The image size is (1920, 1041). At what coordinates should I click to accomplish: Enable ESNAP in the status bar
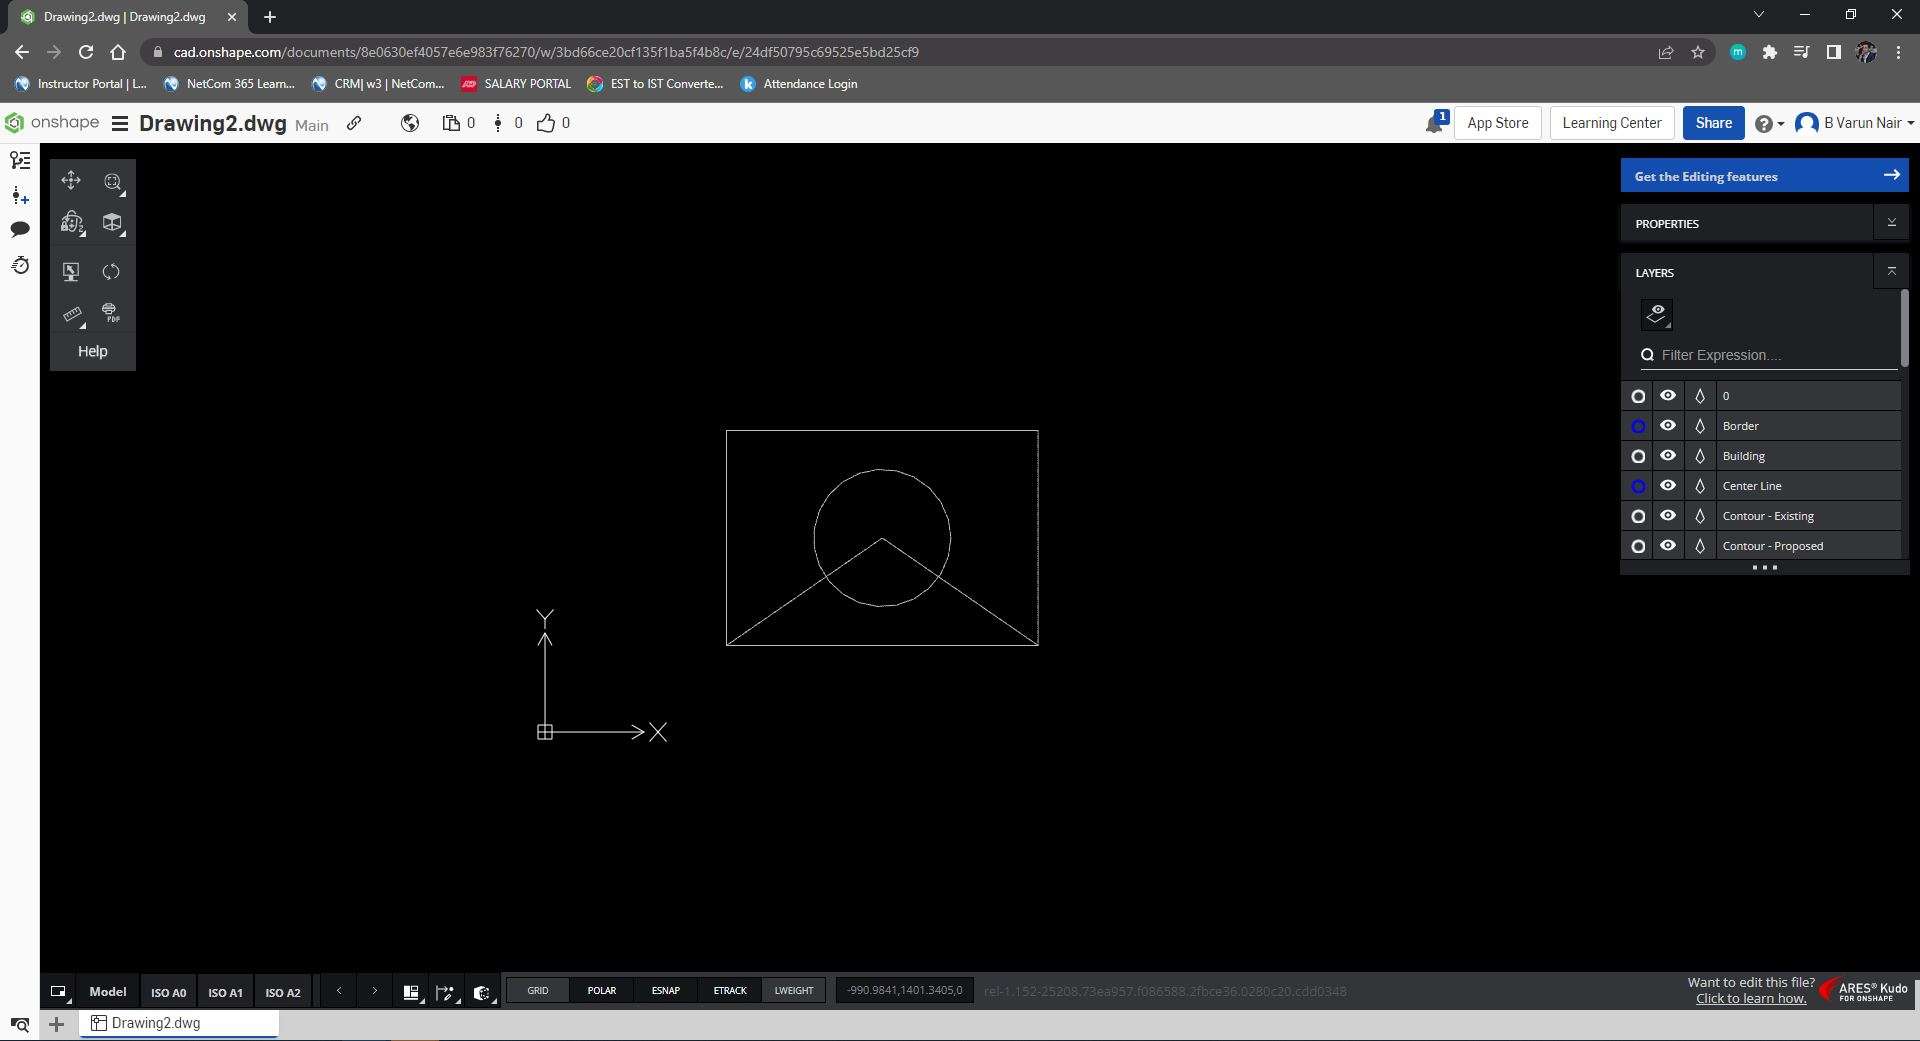[x=665, y=991]
